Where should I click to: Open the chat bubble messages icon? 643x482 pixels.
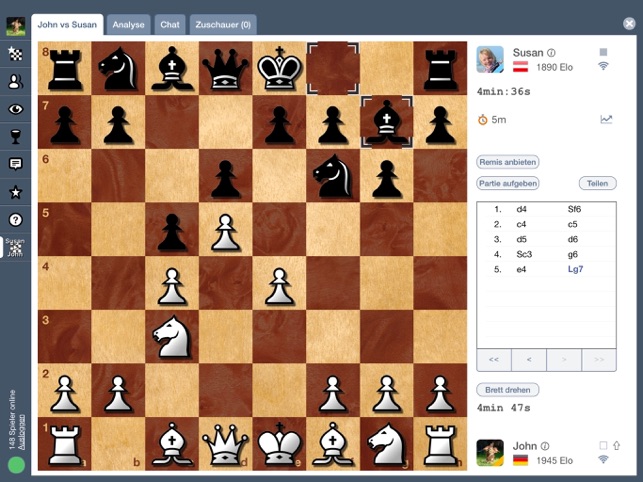click(15, 164)
